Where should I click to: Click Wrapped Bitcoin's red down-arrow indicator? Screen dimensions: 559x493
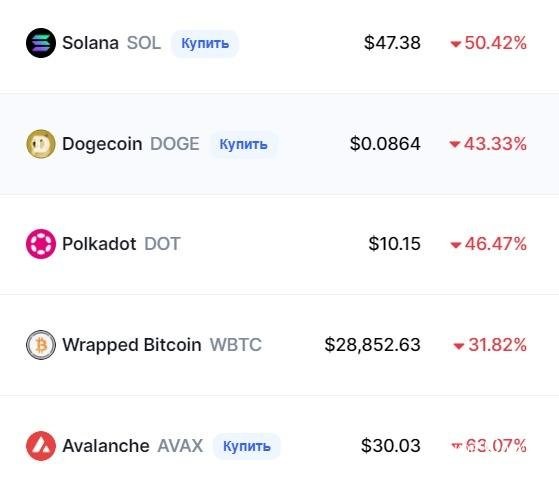458,346
